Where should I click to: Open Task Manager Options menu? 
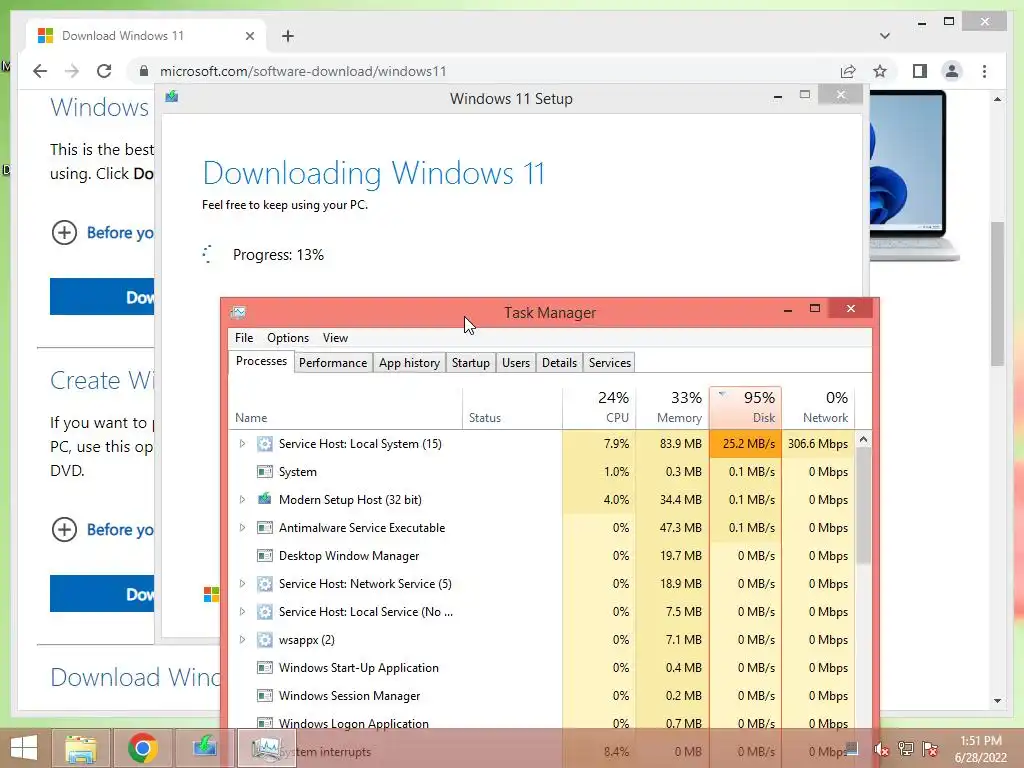[x=288, y=338]
